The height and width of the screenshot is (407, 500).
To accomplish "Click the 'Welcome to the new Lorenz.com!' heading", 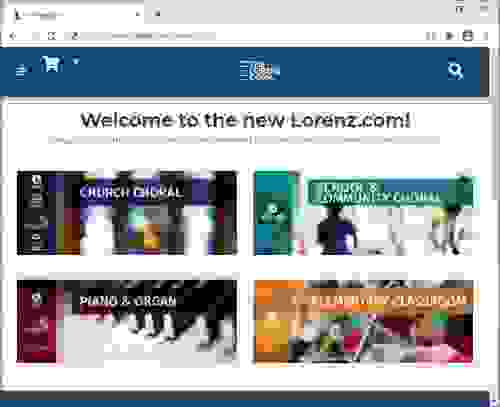I will click(245, 120).
